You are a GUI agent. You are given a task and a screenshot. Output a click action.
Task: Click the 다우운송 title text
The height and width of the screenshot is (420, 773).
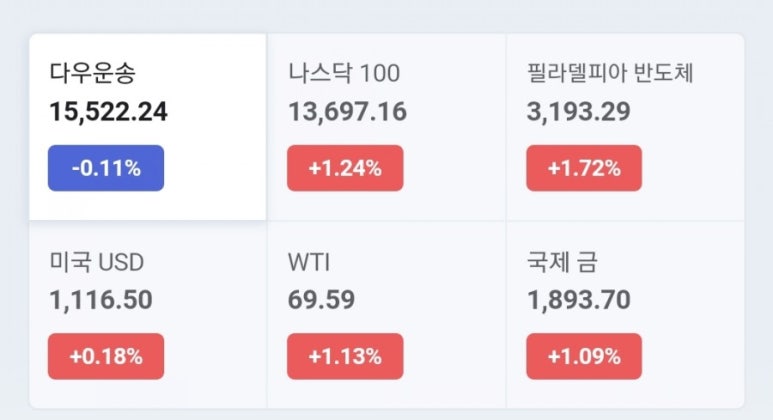92,73
